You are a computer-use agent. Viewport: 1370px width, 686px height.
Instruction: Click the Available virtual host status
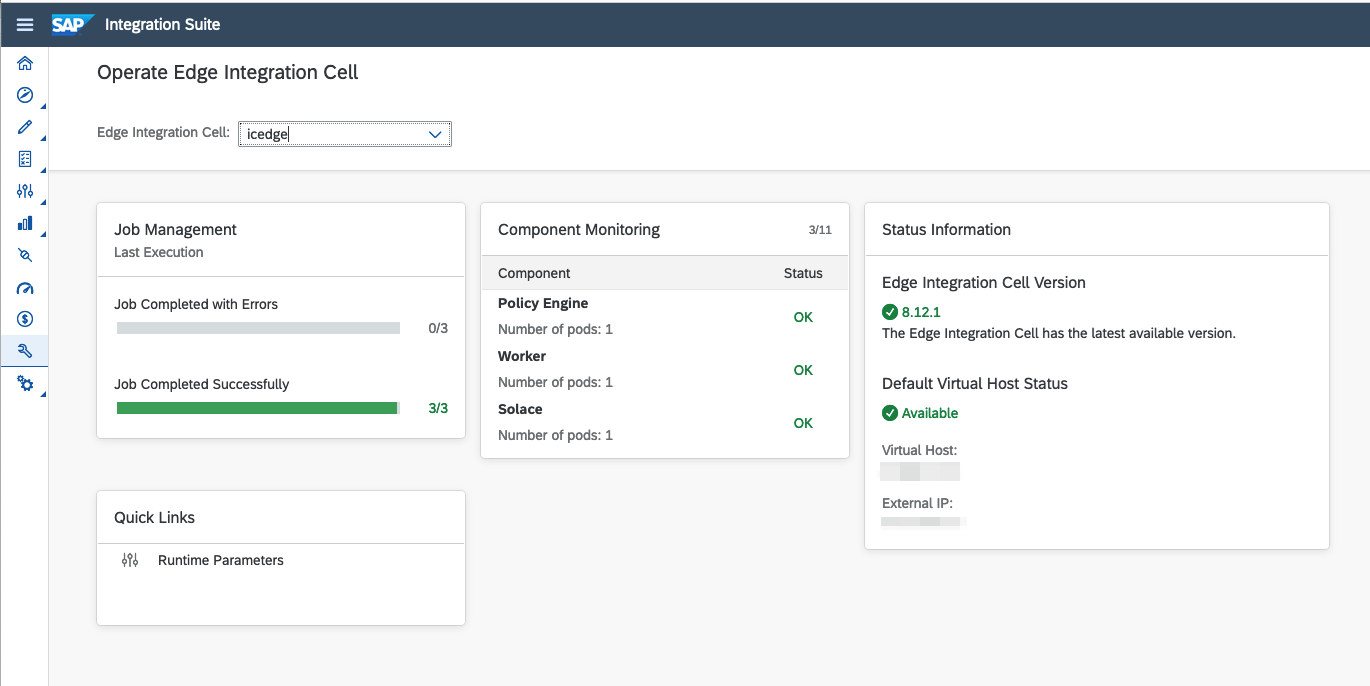tap(930, 413)
